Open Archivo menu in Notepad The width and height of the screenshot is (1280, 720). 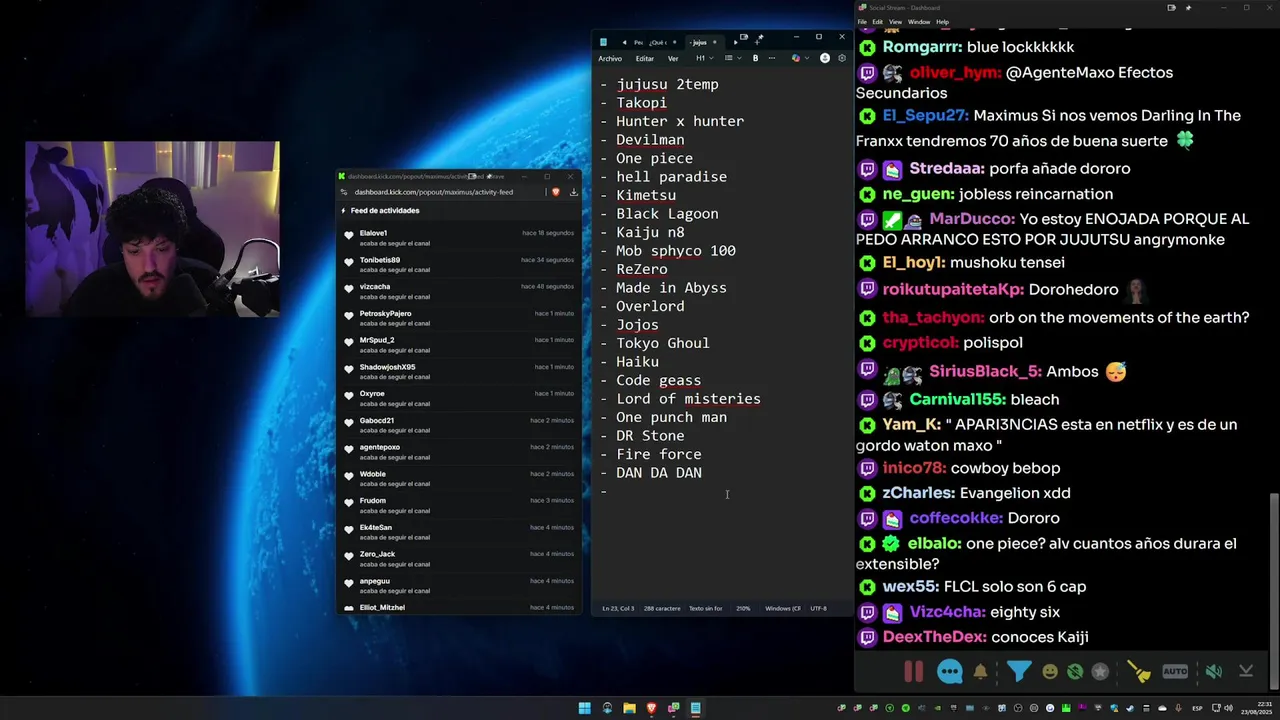(x=610, y=58)
